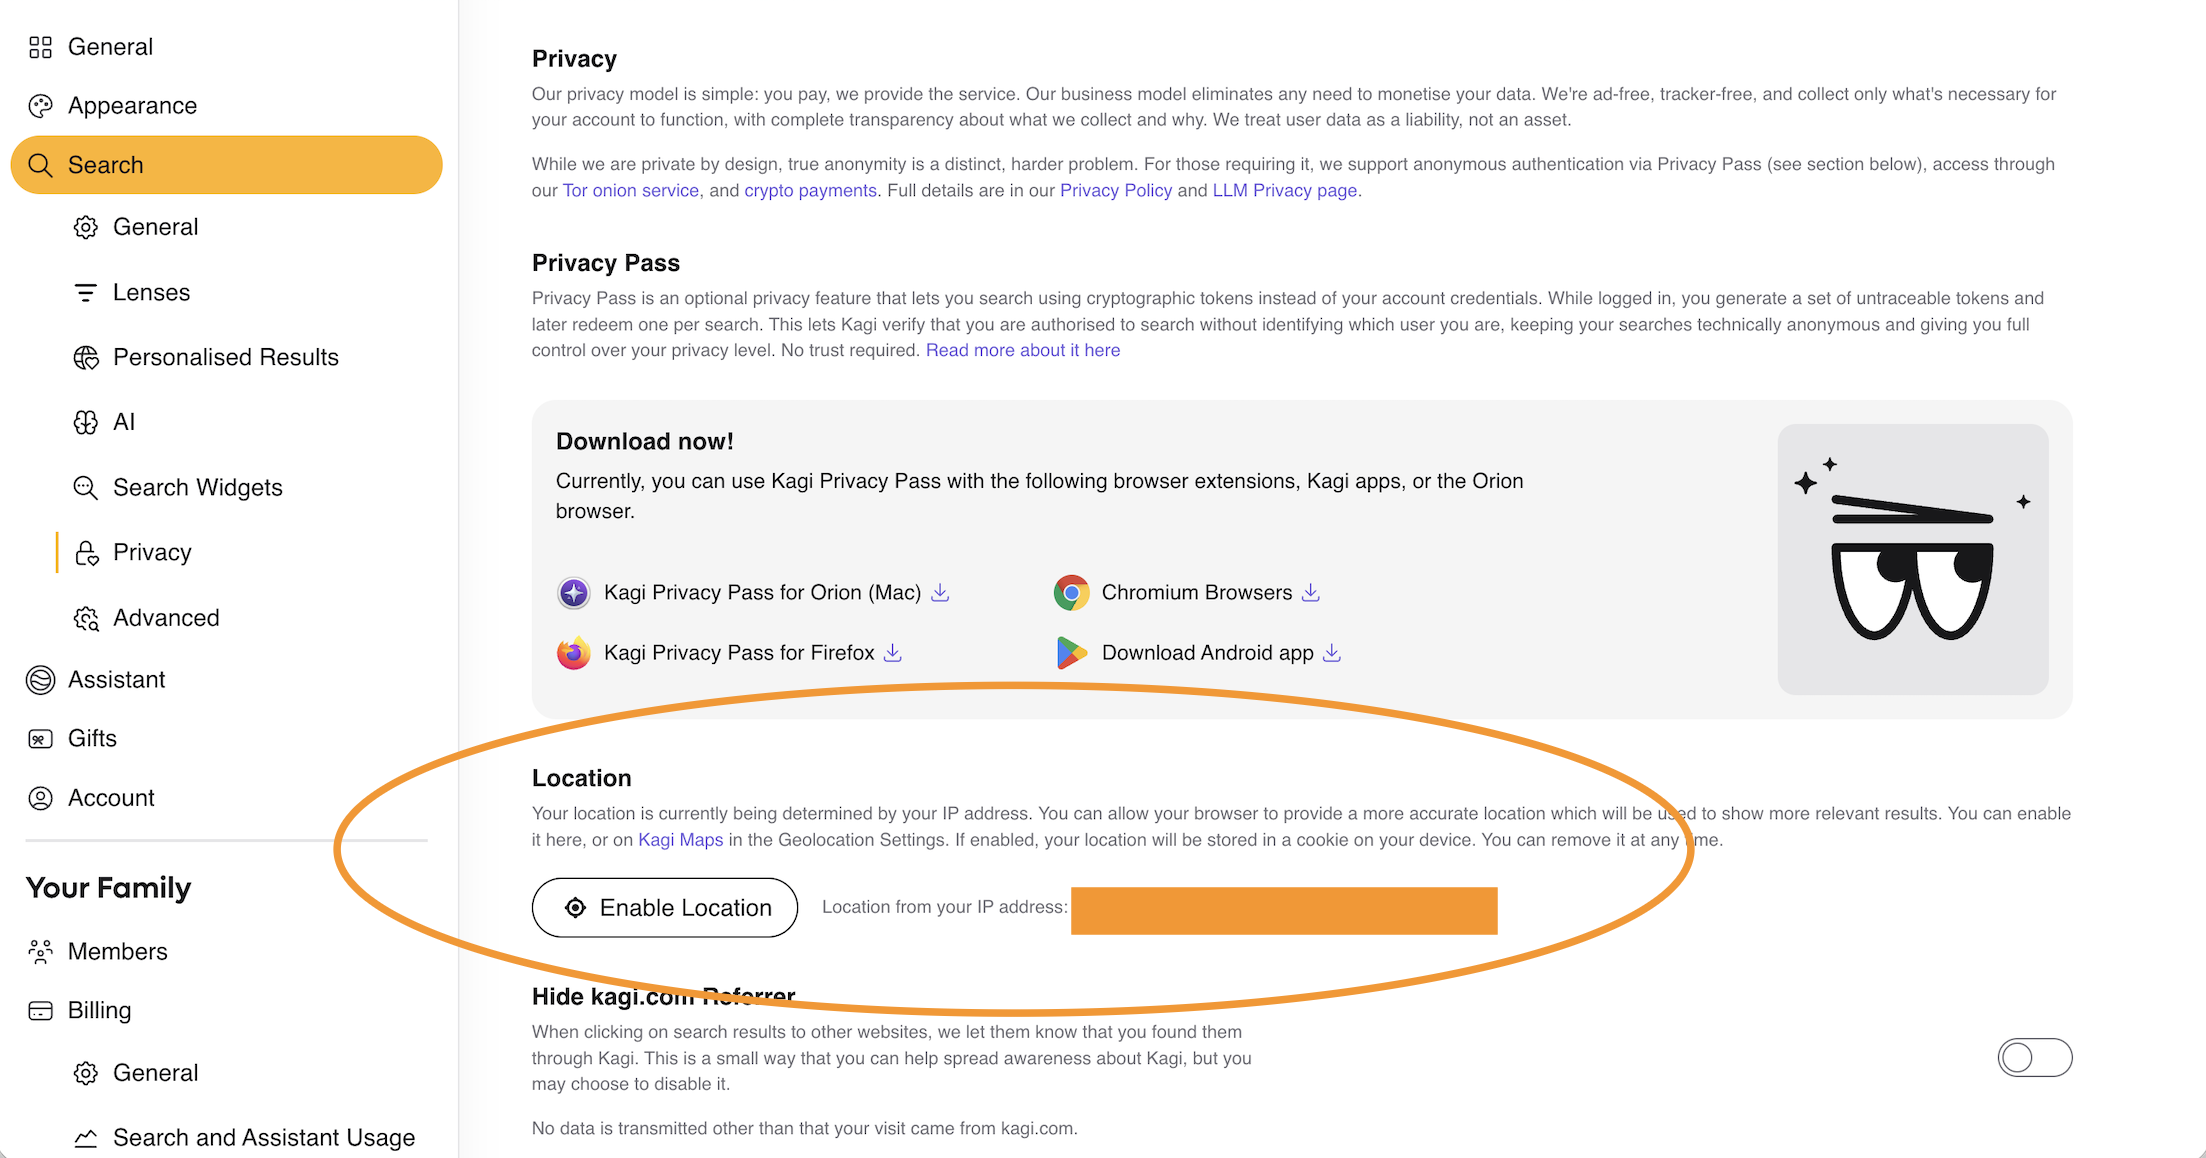Open the Account settings section
Viewport: 2206px width, 1158px height.
[x=111, y=798]
